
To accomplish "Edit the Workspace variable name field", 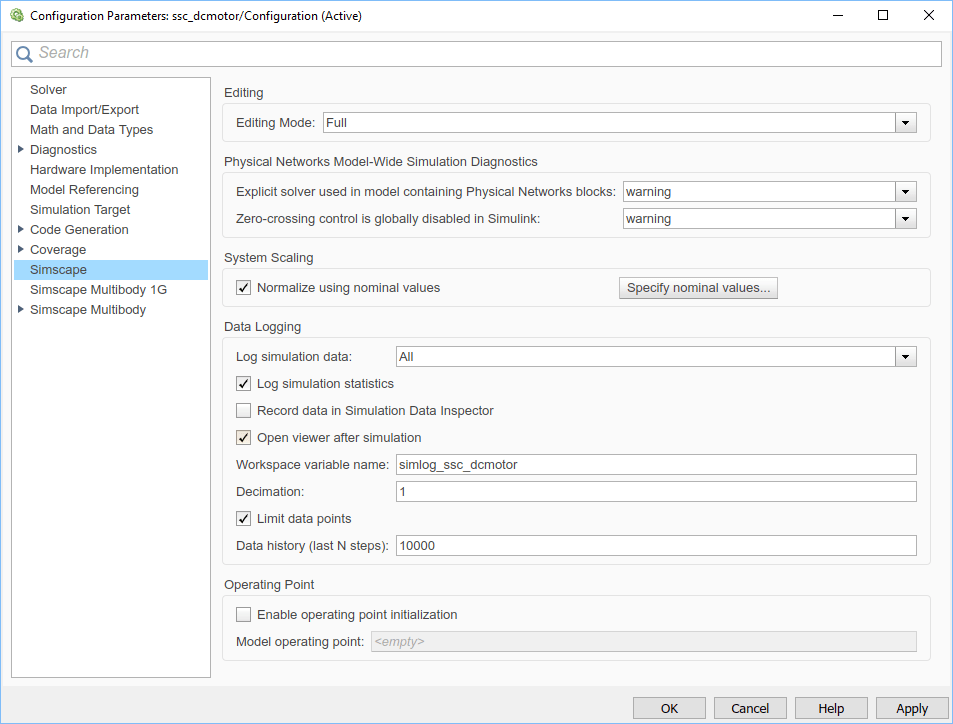I will [656, 465].
